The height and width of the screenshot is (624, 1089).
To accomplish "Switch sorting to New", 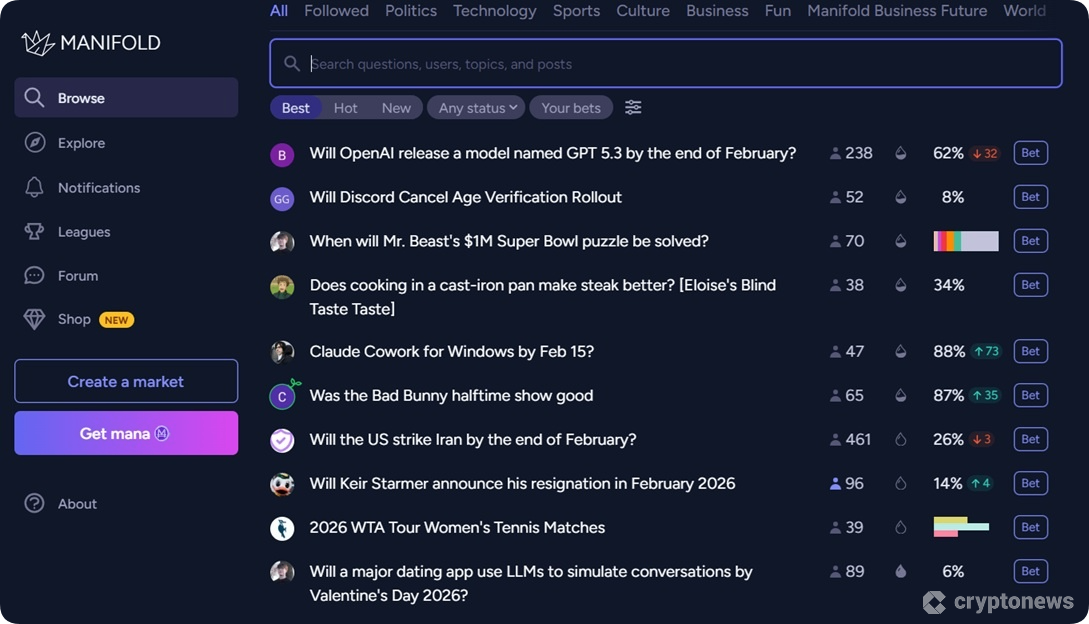I will coord(396,108).
